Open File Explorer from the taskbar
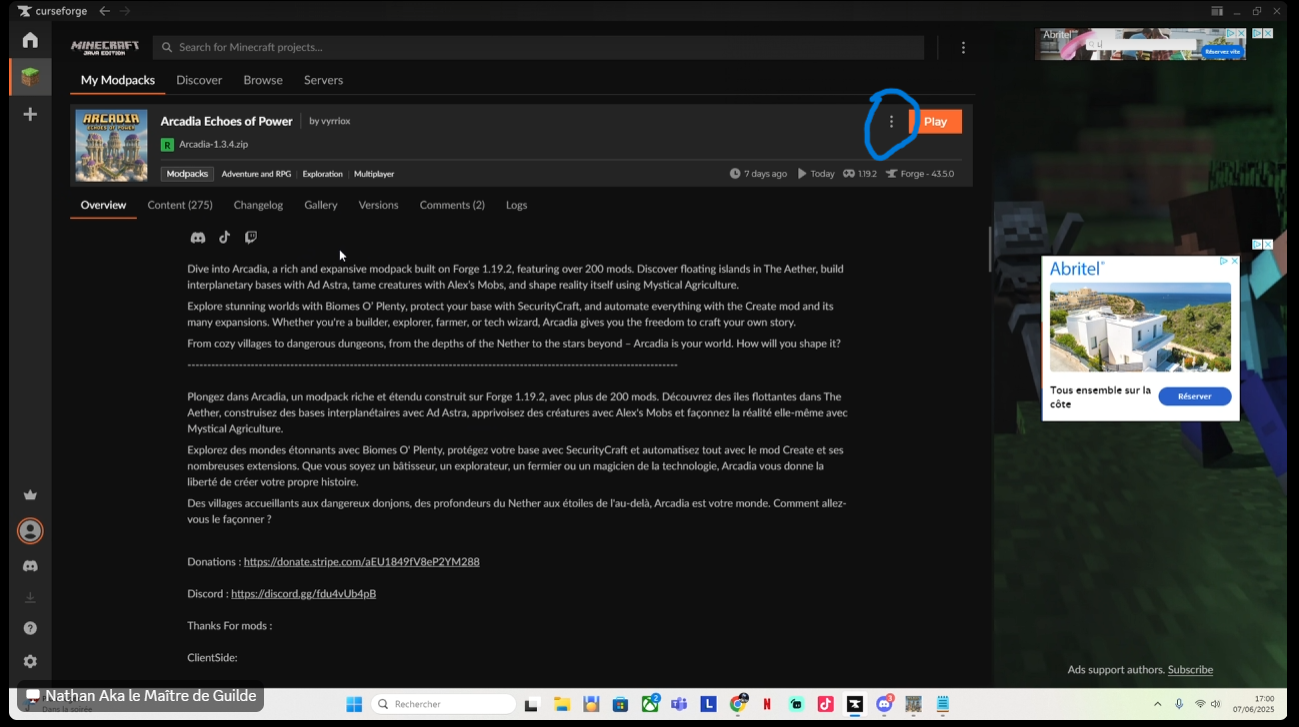Viewport: 1299px width, 727px height. click(562, 704)
